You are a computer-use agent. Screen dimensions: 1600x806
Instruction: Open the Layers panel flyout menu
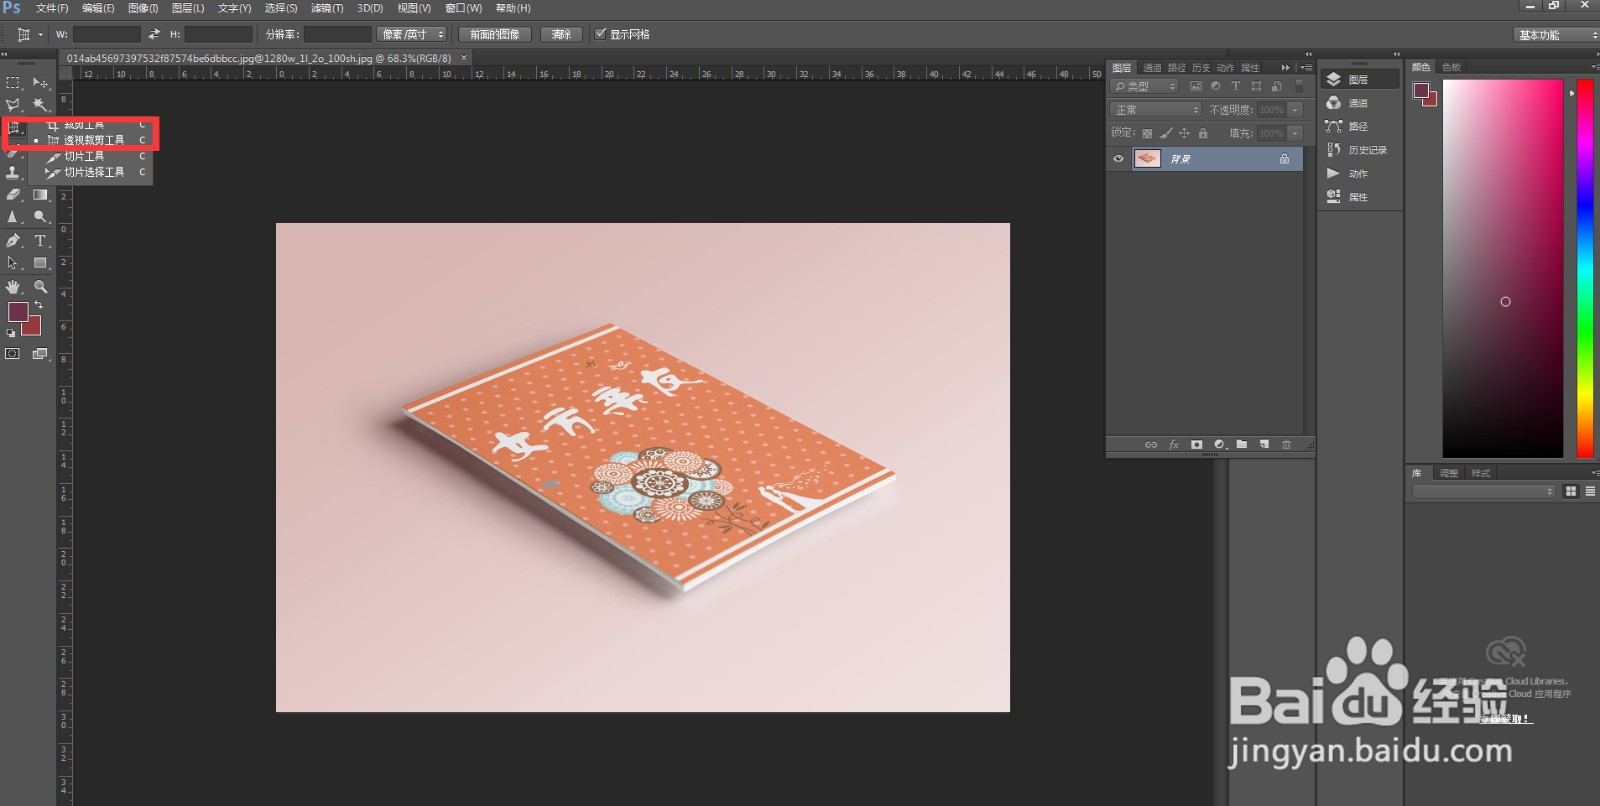point(1306,68)
